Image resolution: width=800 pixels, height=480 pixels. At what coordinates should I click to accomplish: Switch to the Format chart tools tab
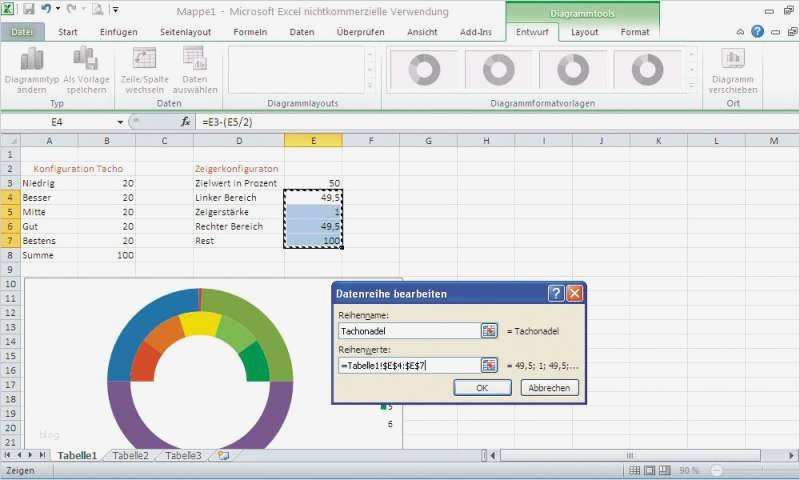tap(635, 32)
